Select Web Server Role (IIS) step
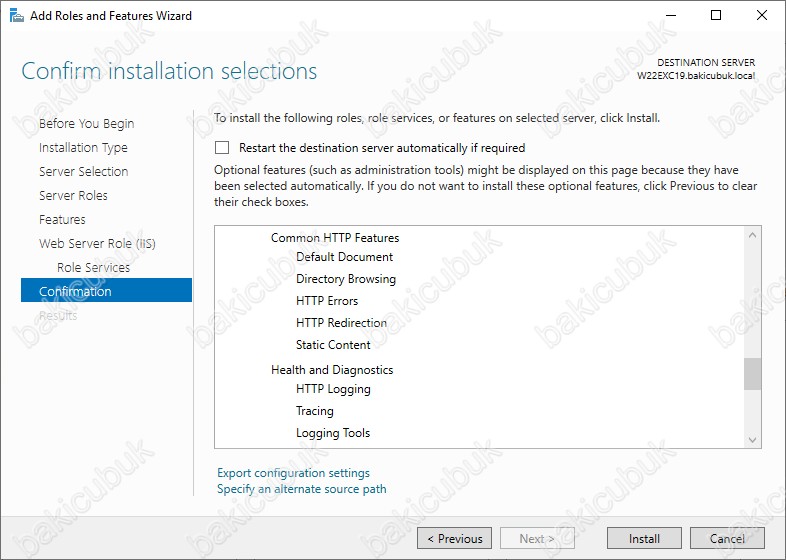 (97, 244)
